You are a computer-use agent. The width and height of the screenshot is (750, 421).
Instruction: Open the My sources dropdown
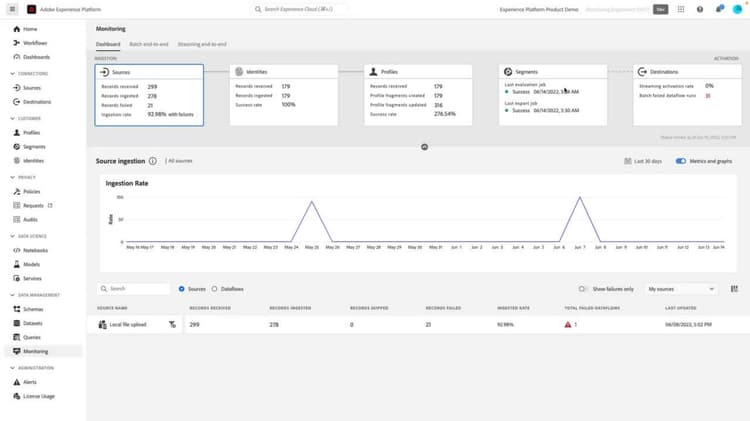[x=681, y=289]
